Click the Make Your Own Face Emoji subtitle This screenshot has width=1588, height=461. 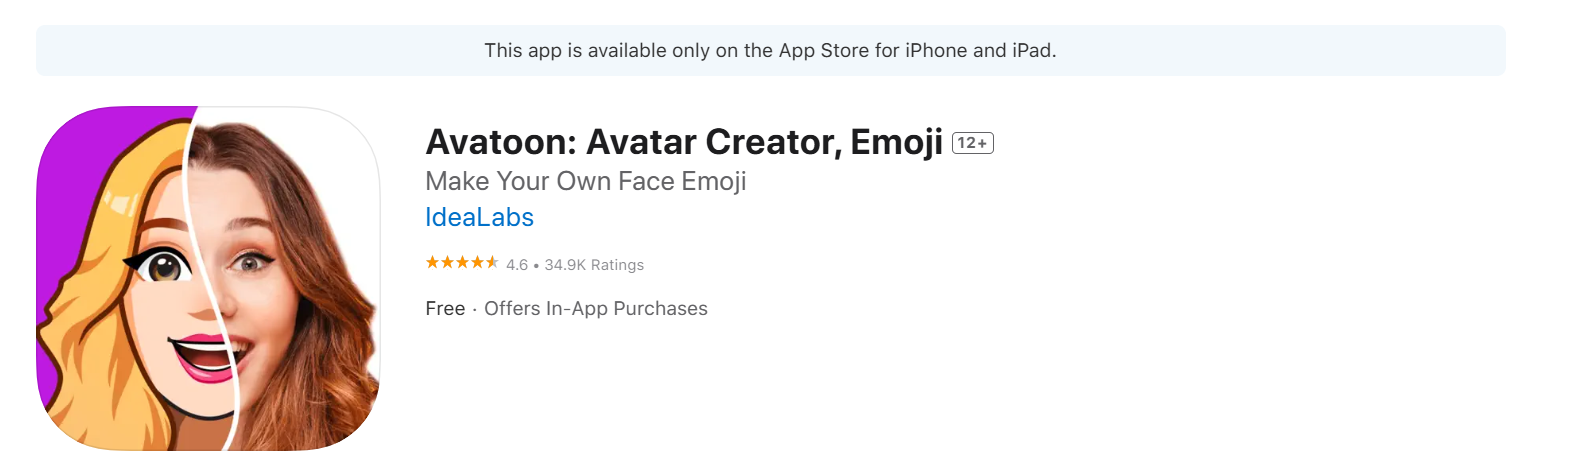(x=586, y=181)
